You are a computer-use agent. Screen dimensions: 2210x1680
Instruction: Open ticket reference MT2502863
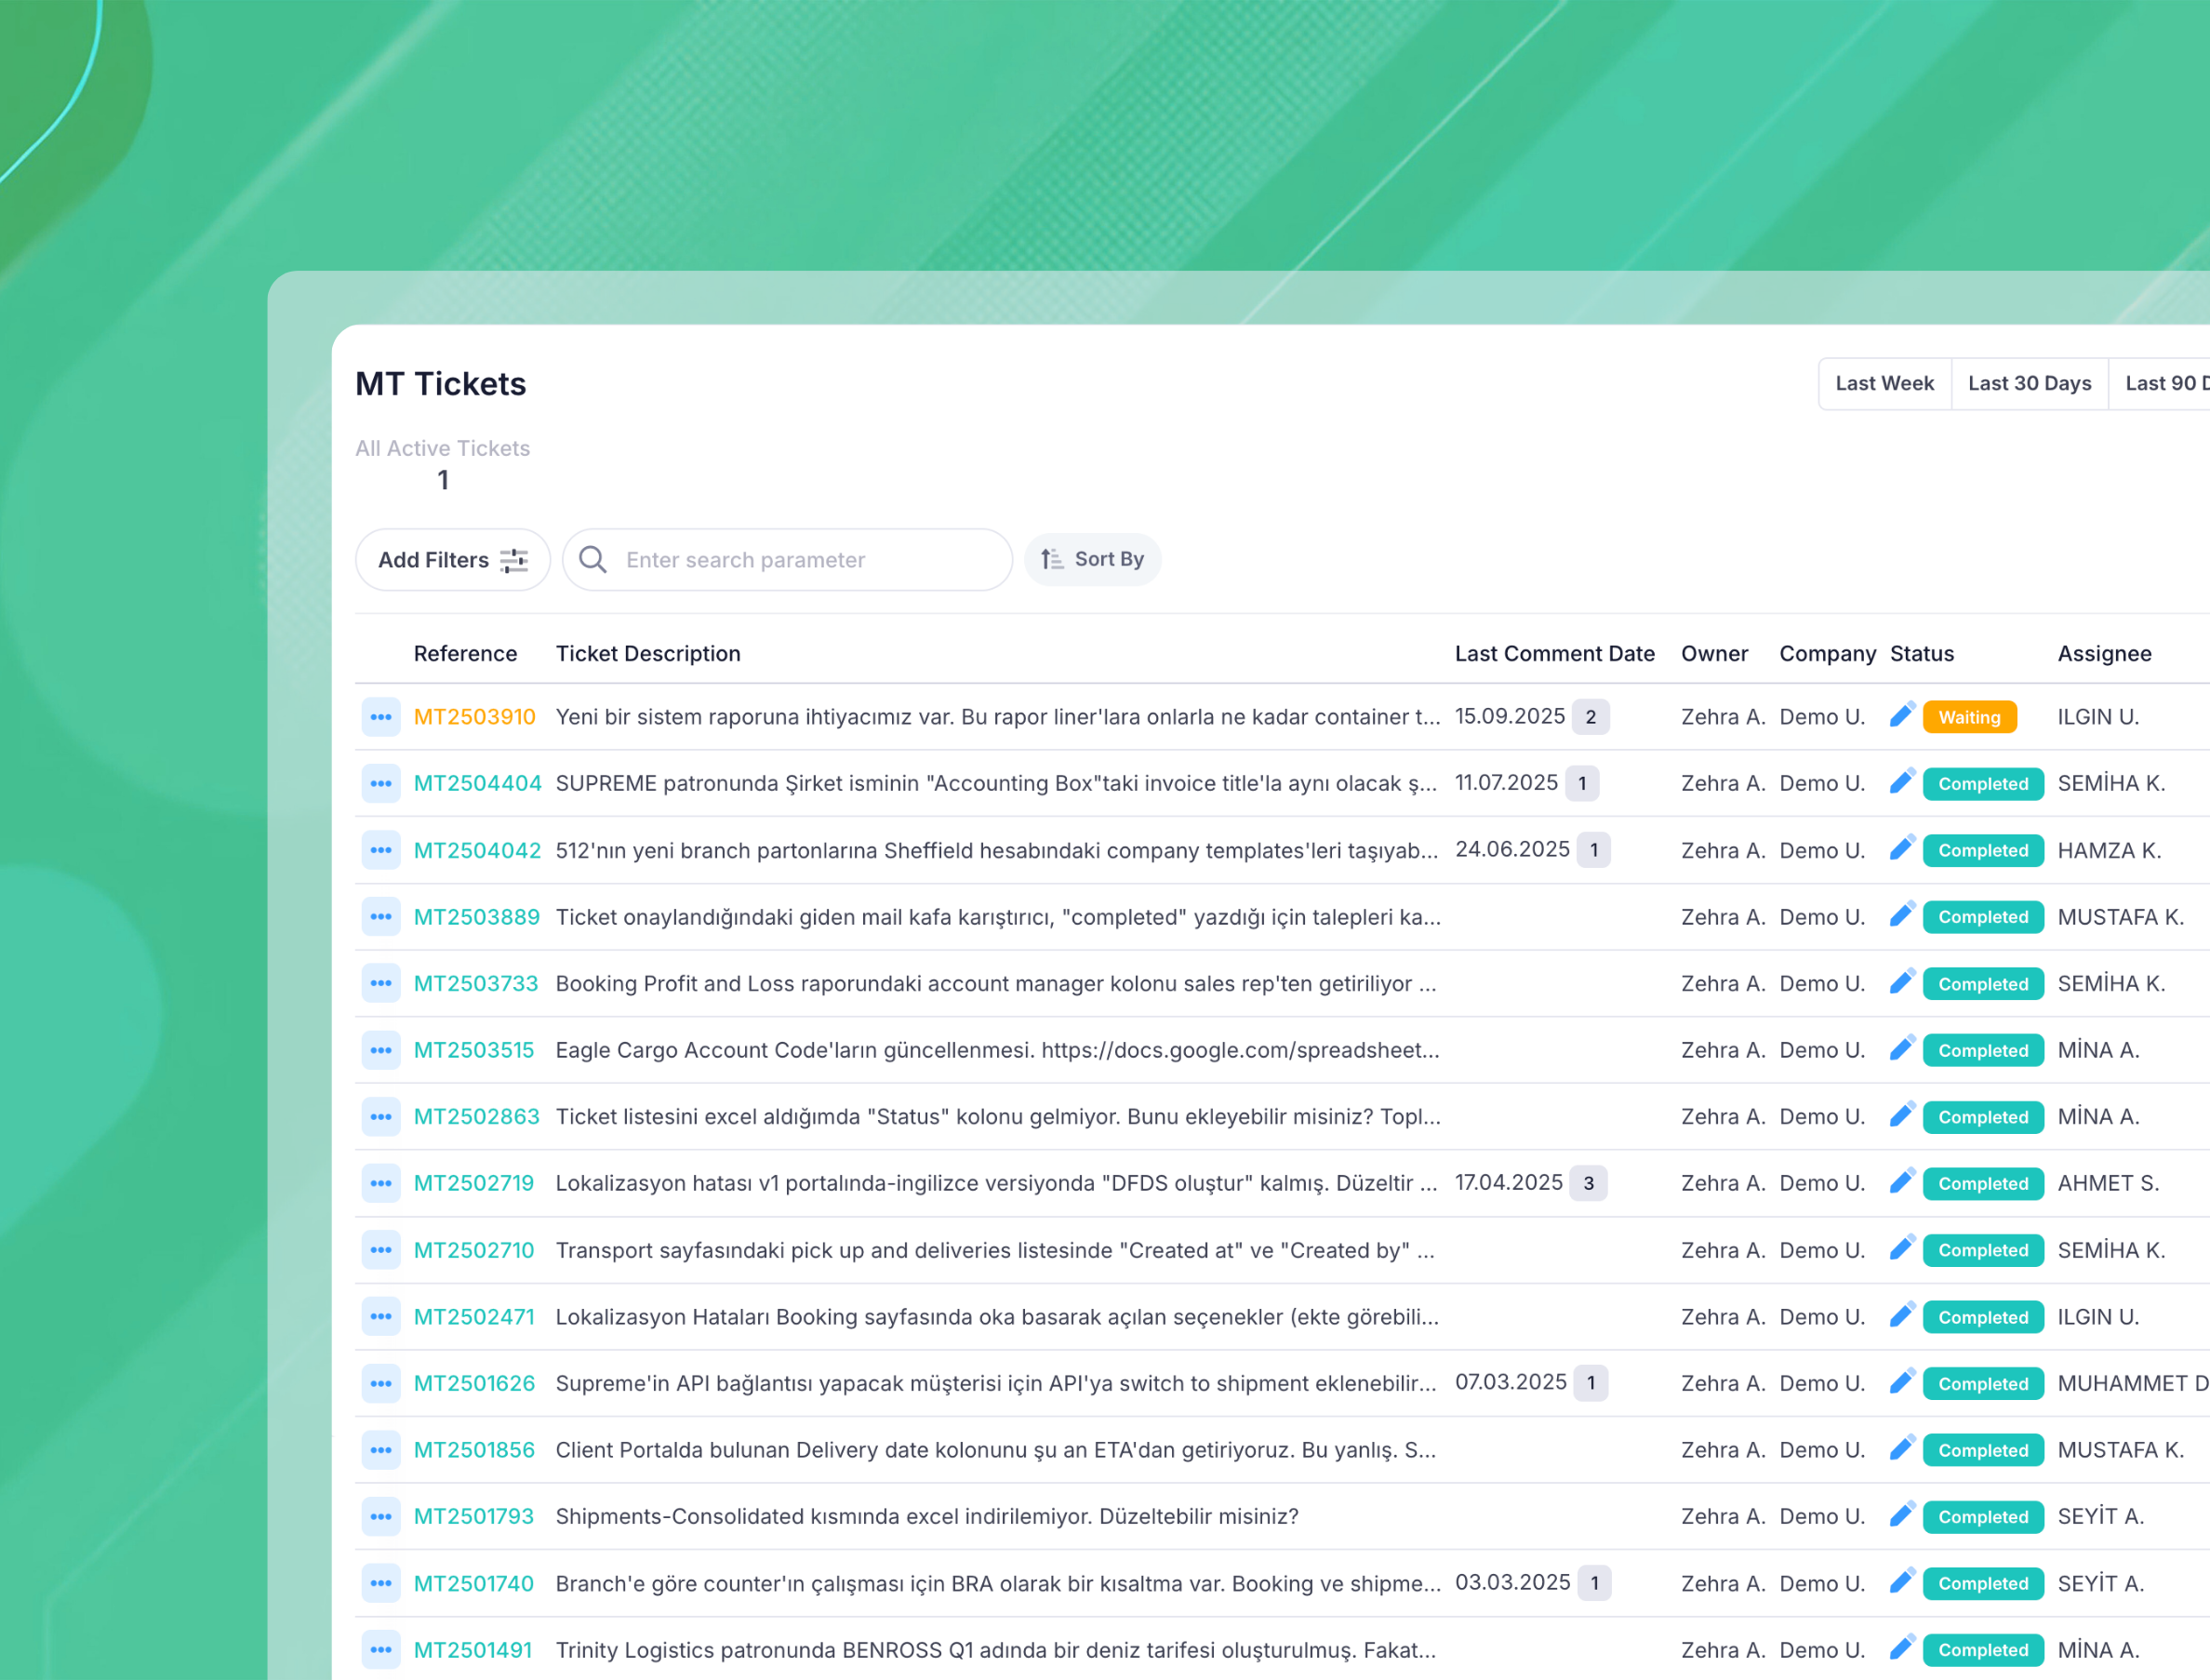tap(476, 1117)
